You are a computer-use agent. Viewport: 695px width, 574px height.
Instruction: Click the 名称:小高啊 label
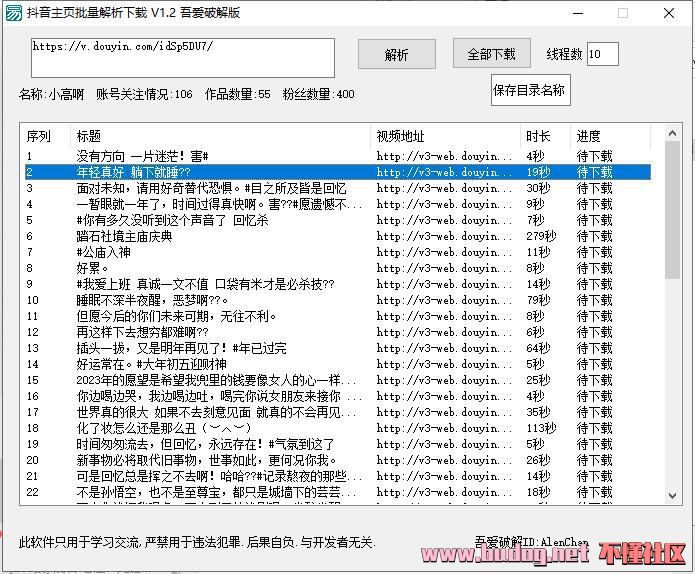[51, 94]
